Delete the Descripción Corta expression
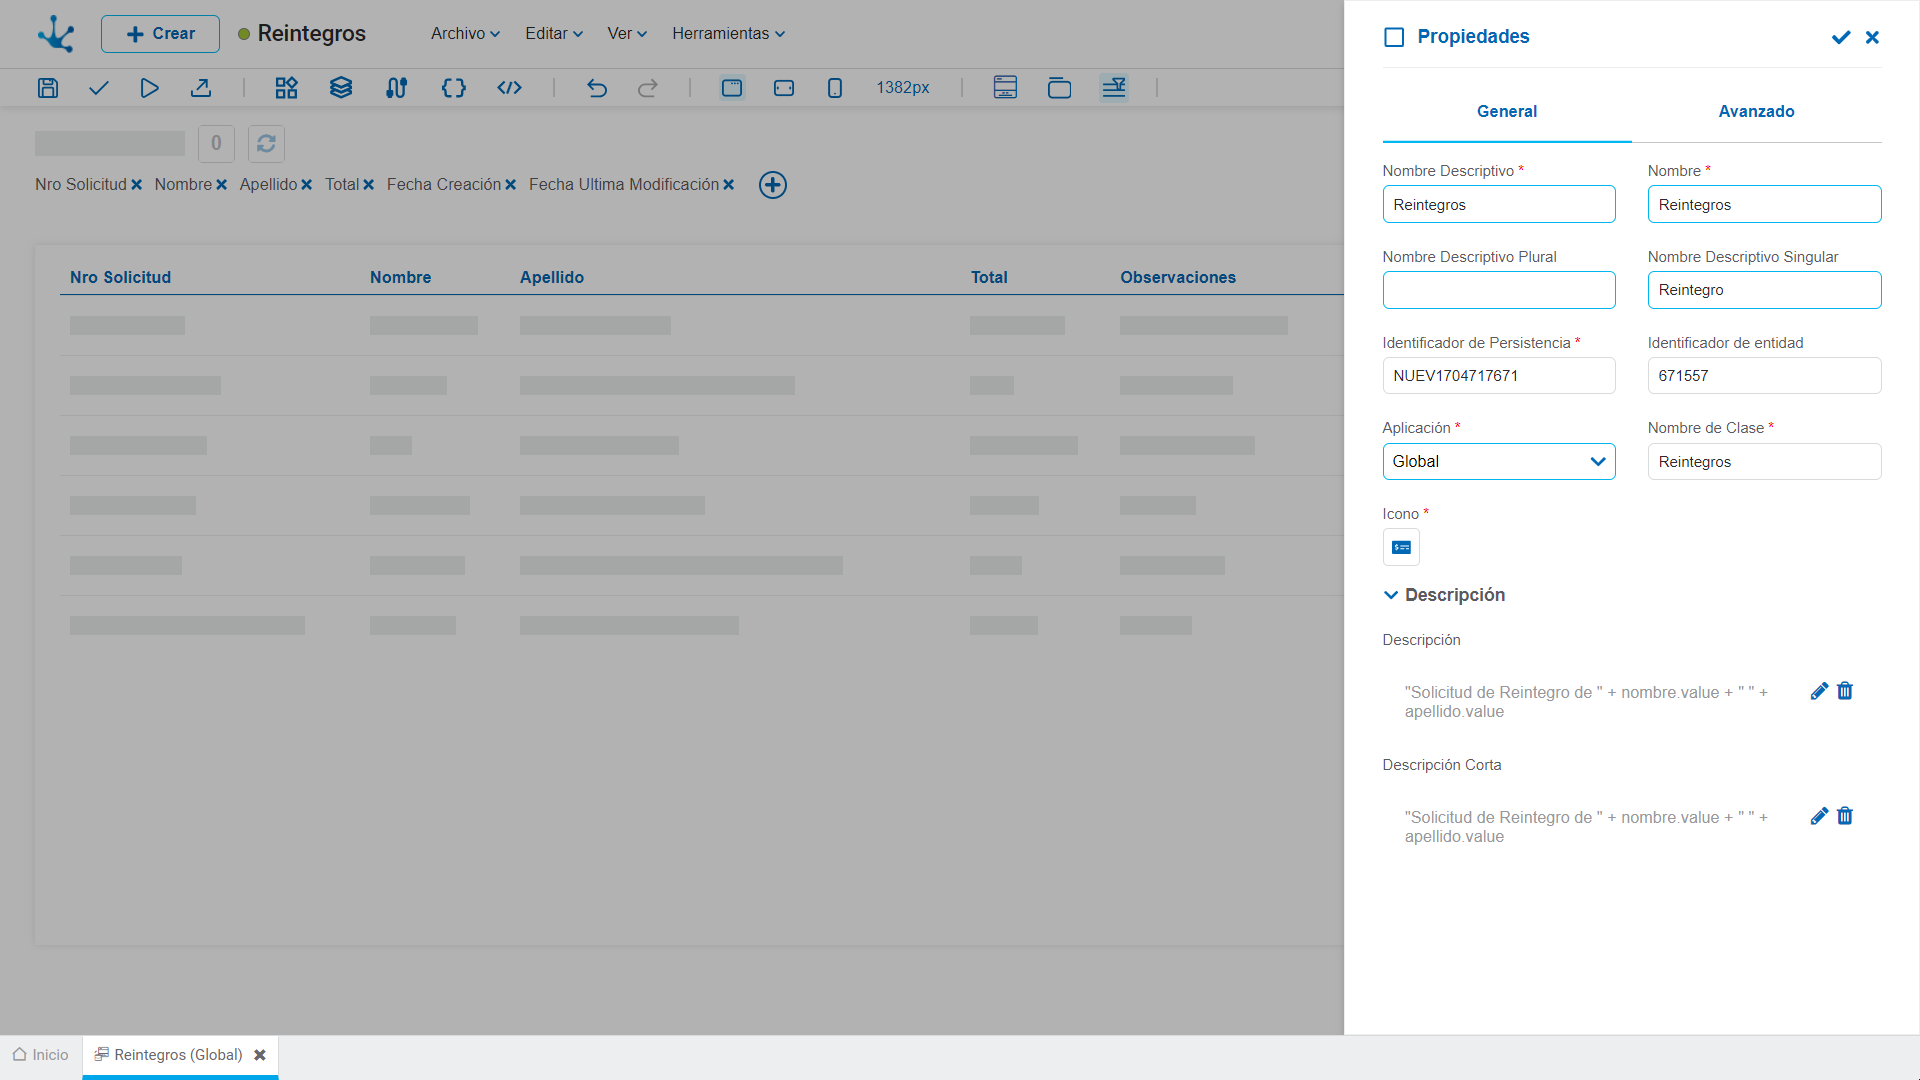 click(1845, 816)
